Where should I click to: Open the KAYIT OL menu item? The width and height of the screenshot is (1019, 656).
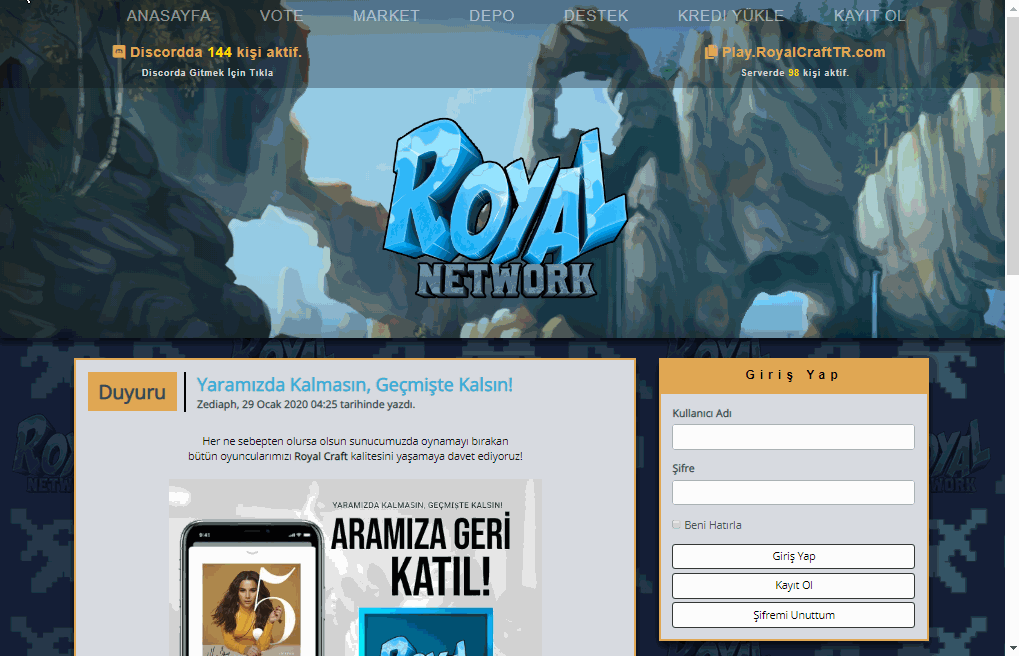click(869, 16)
